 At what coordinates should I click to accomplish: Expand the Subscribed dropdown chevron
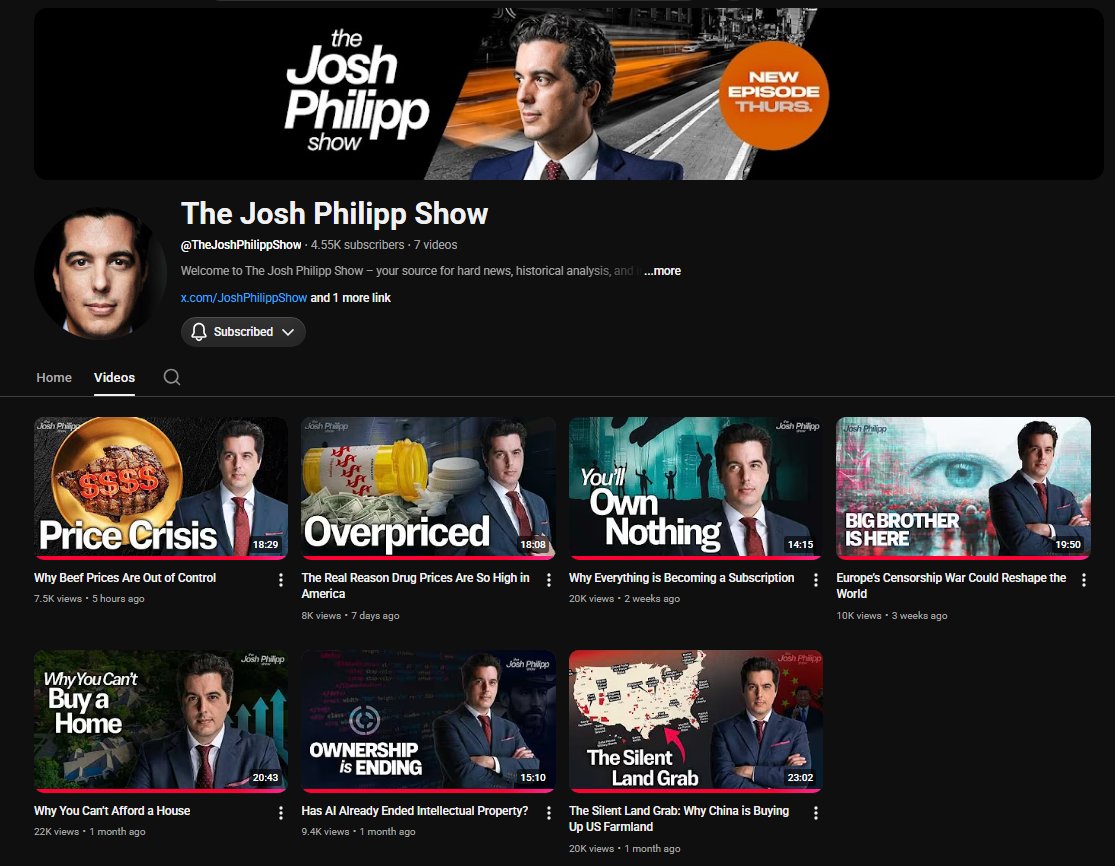coord(288,332)
